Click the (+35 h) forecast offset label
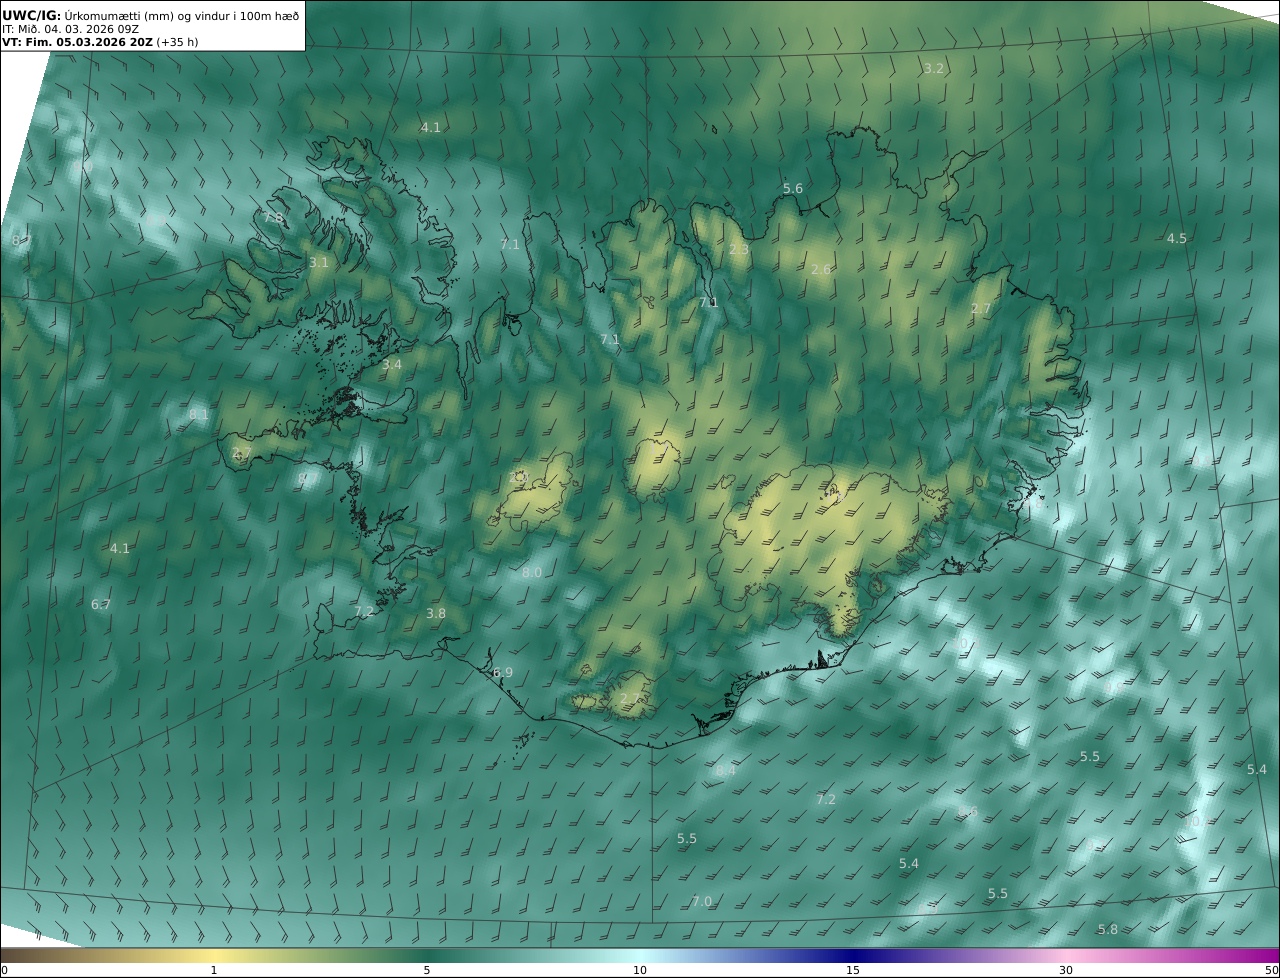The image size is (1280, 978). [x=177, y=43]
